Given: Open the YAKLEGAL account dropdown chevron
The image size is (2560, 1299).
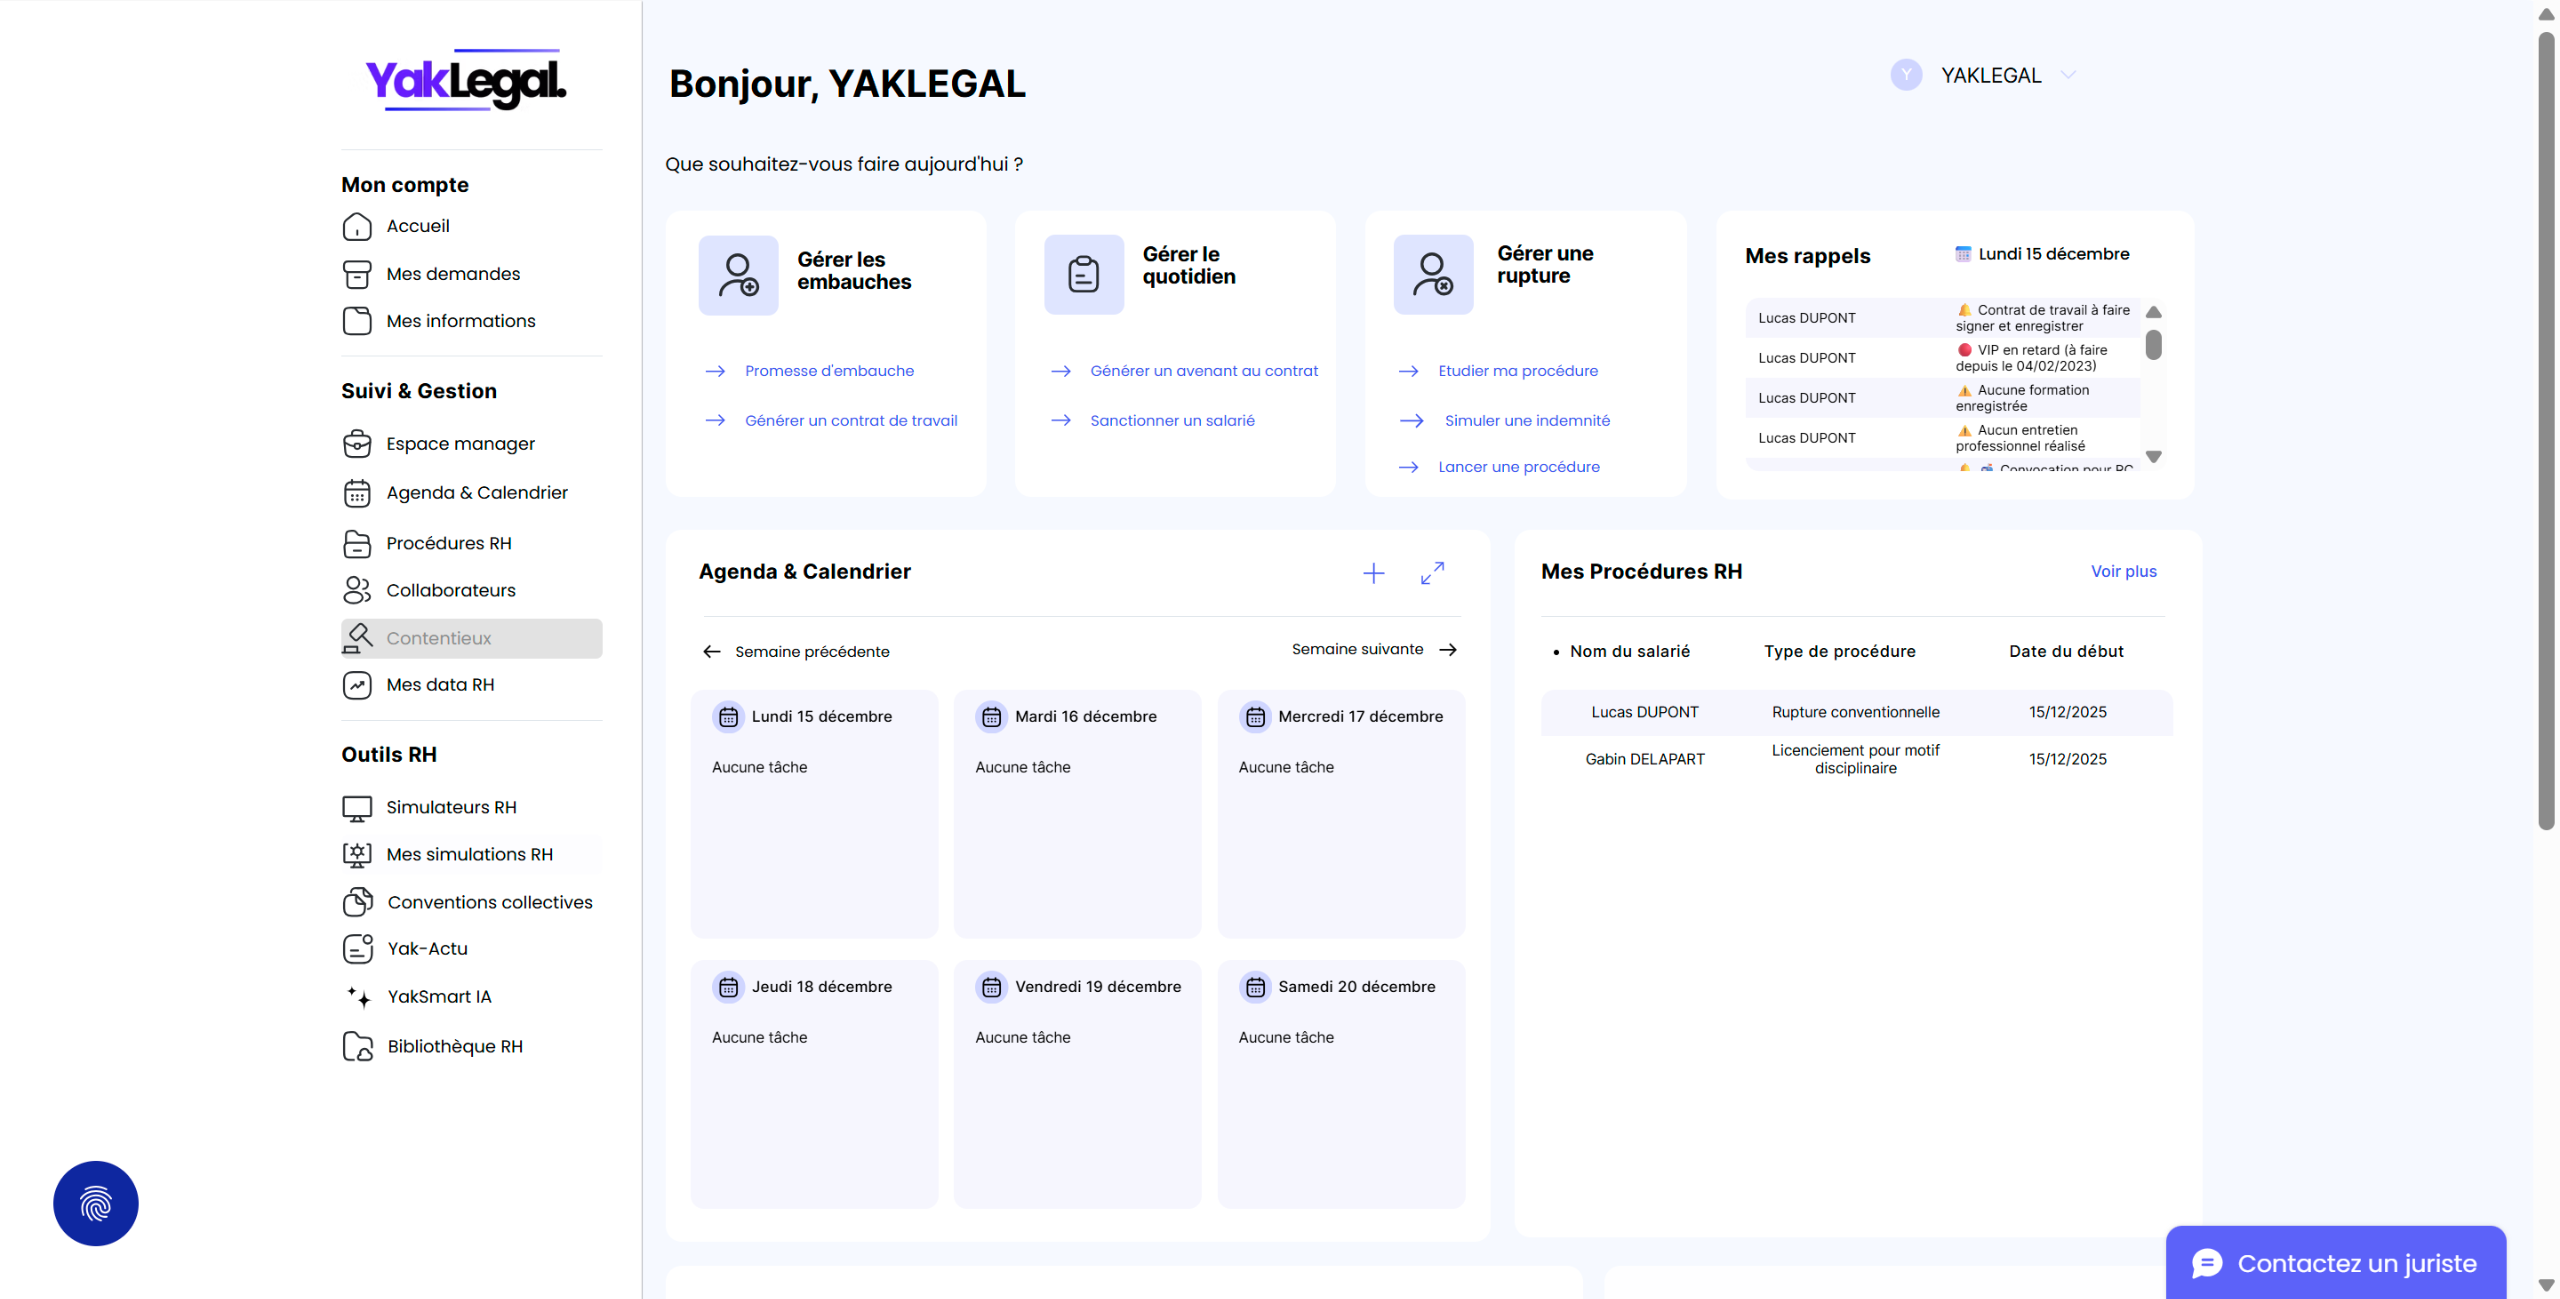Looking at the screenshot, I should [x=2069, y=75].
